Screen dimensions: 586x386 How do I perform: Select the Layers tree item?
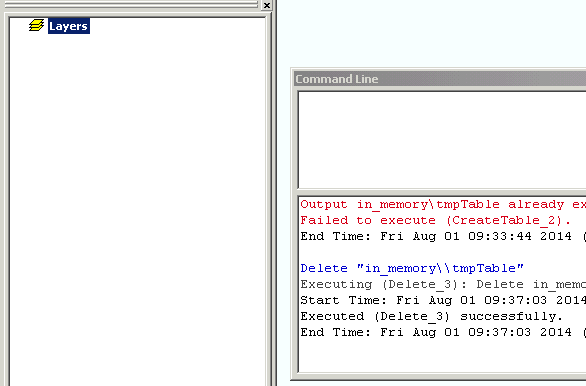[69, 26]
